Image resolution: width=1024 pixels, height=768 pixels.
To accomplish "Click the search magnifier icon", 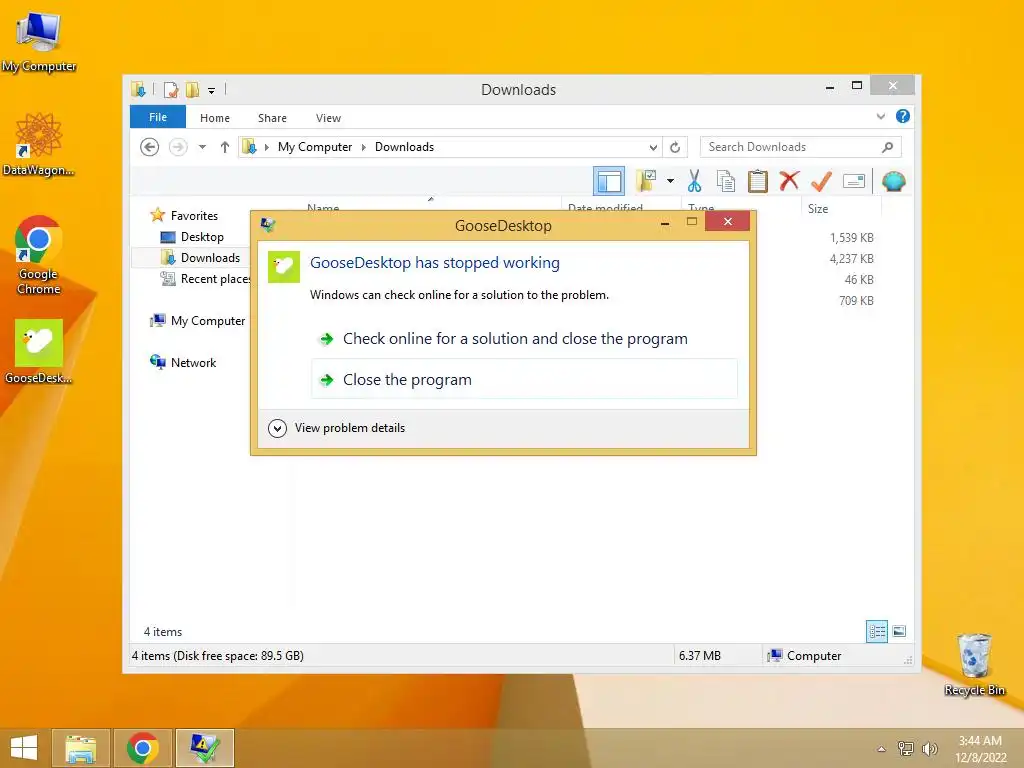I will (887, 147).
